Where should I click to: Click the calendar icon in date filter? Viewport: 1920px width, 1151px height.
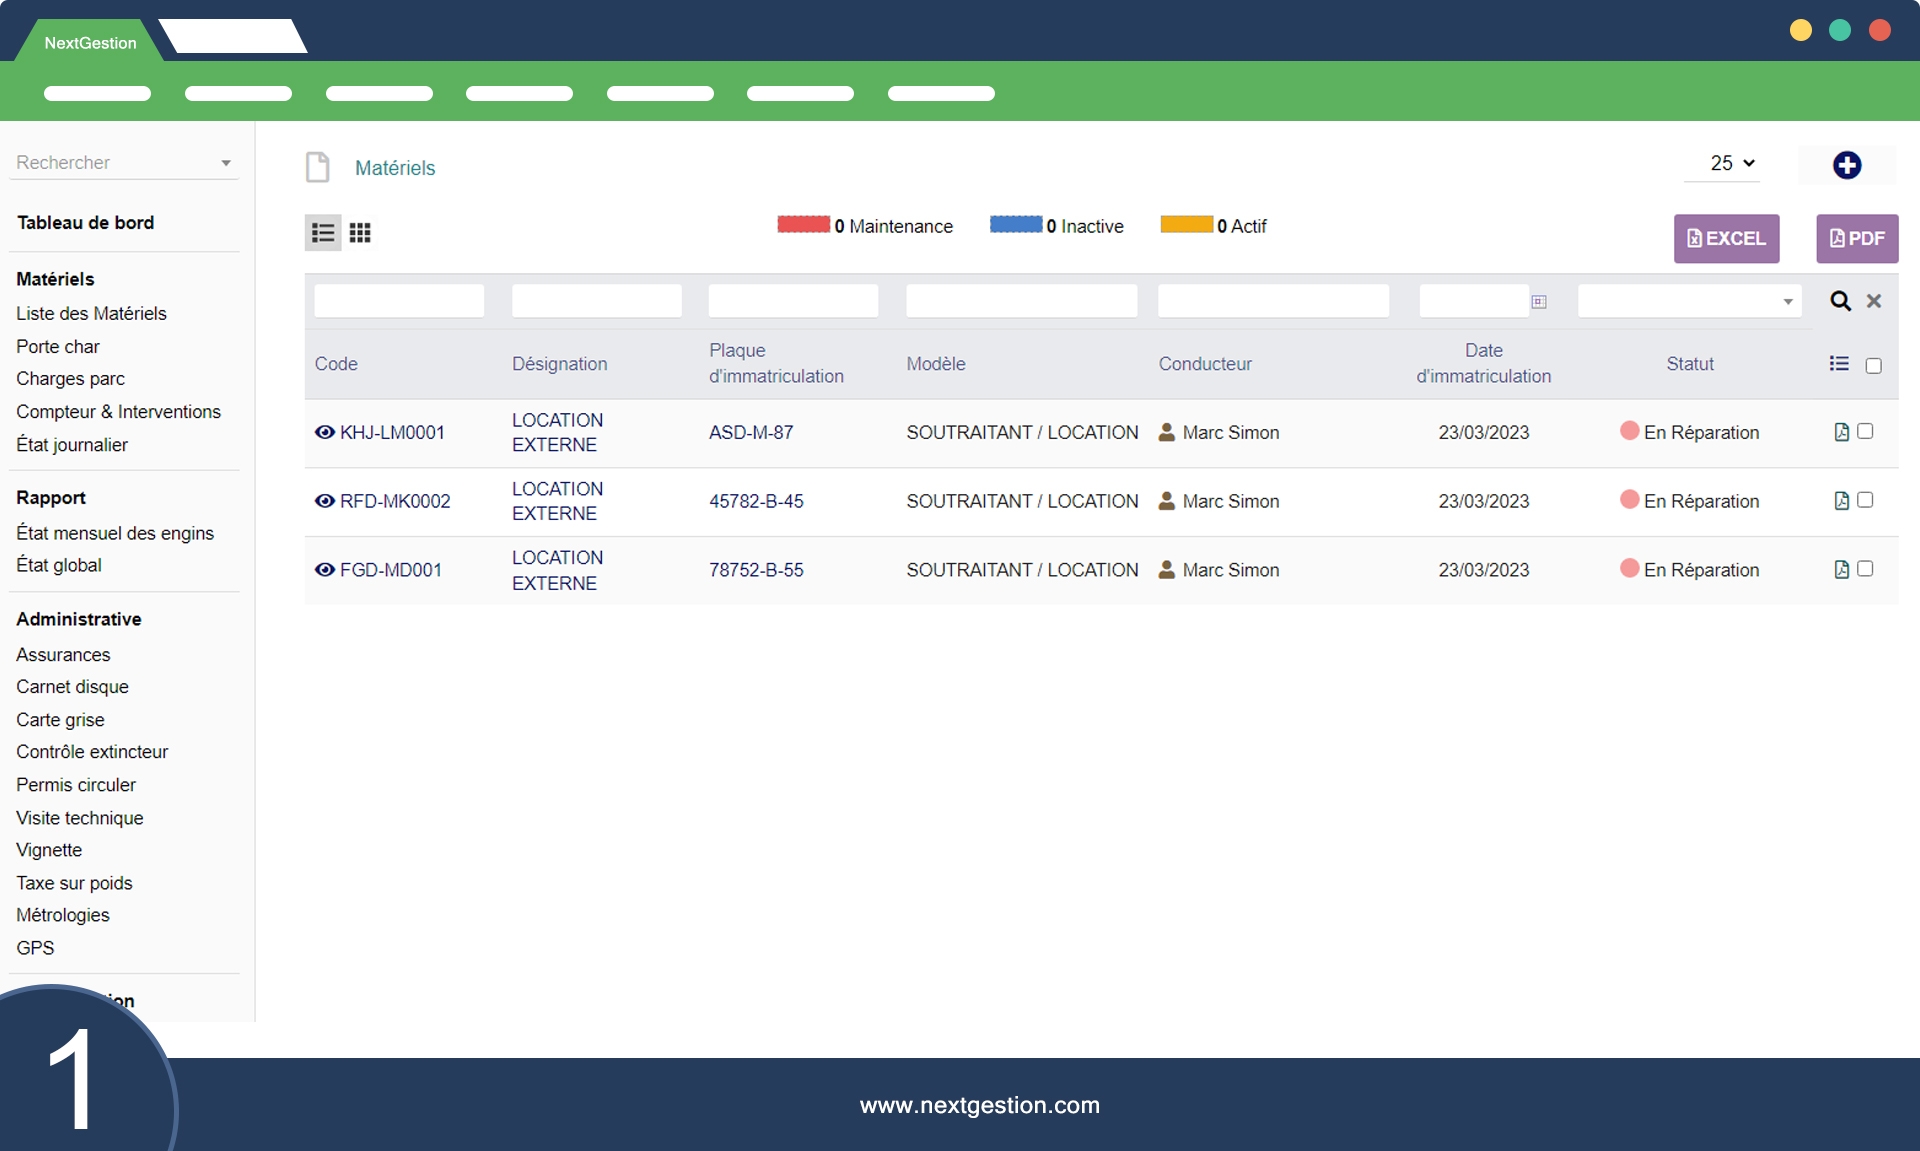[x=1539, y=302]
